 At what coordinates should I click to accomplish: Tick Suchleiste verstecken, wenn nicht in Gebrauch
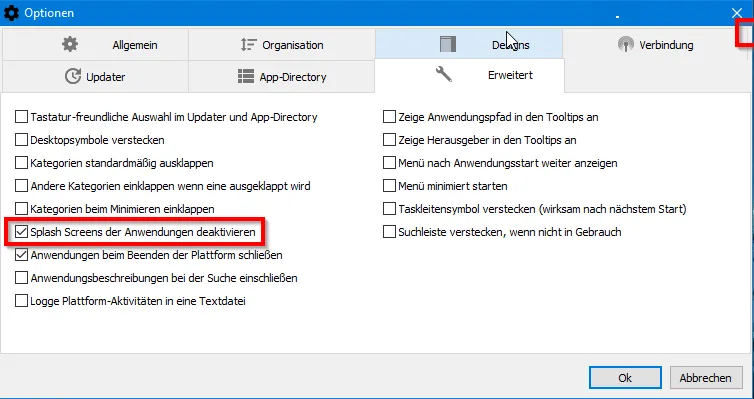coord(389,232)
